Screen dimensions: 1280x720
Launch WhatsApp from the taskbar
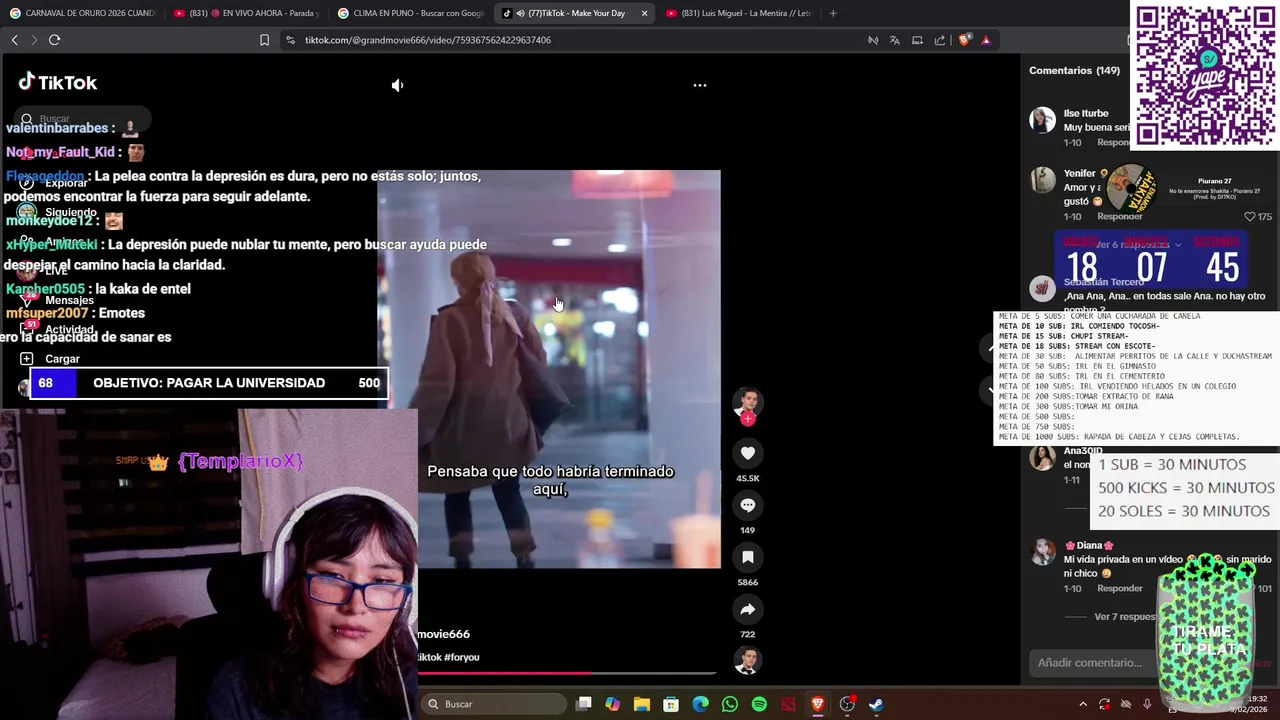(x=730, y=704)
